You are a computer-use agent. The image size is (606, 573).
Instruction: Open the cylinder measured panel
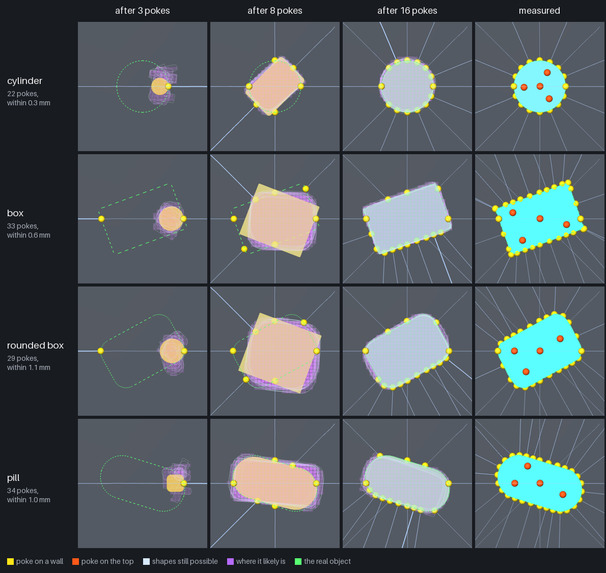540,86
